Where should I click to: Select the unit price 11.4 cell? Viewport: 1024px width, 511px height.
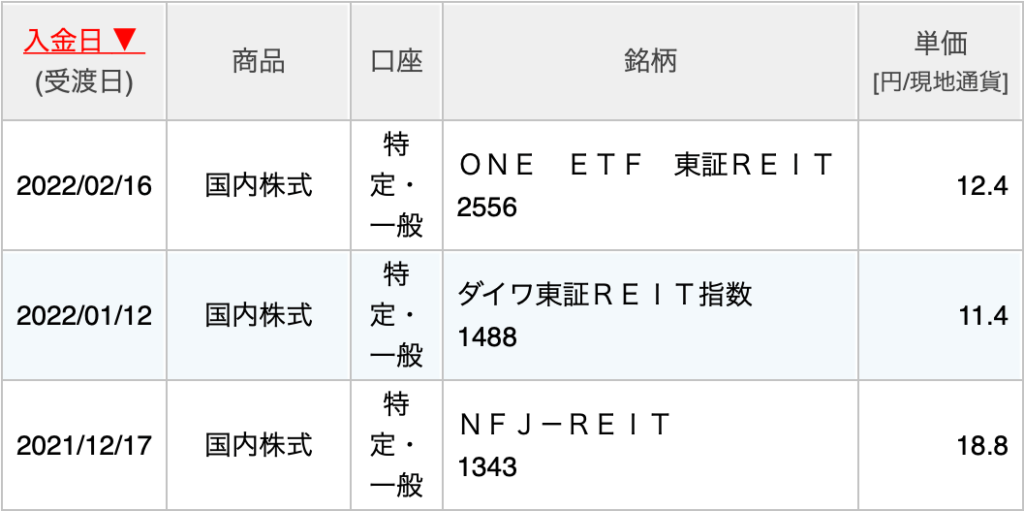(940, 315)
